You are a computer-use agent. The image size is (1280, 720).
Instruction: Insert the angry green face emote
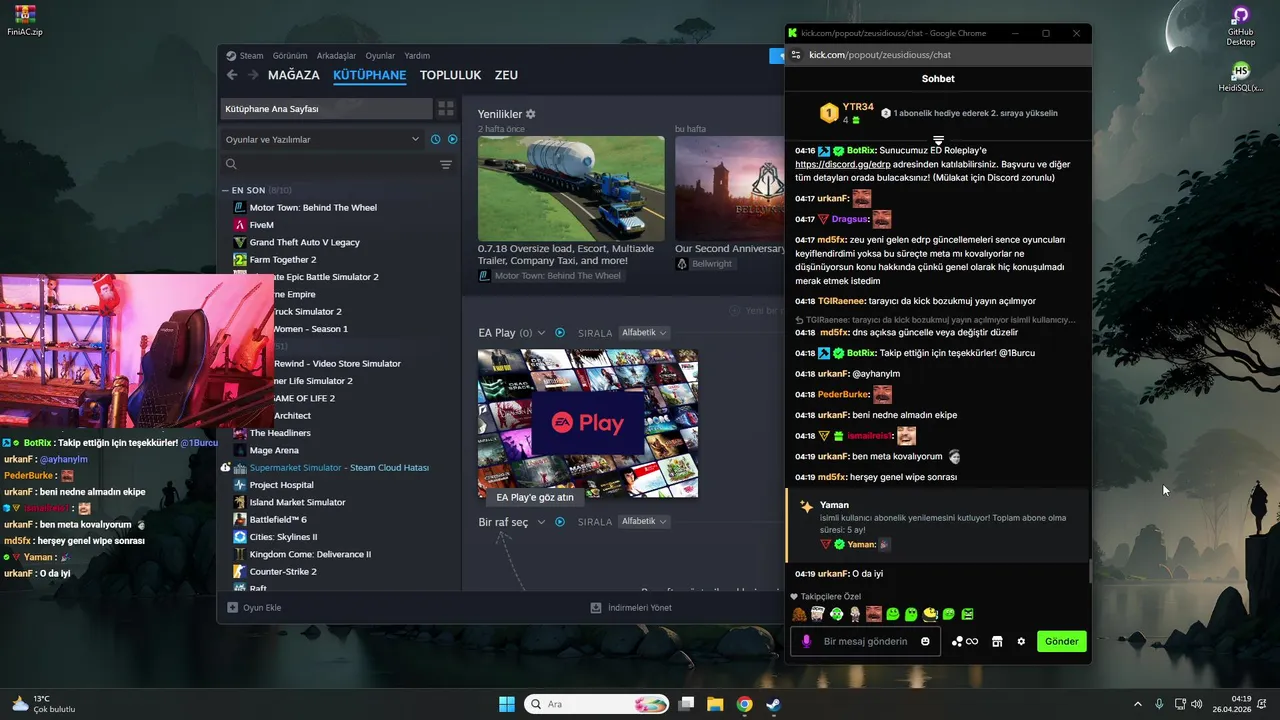(967, 614)
